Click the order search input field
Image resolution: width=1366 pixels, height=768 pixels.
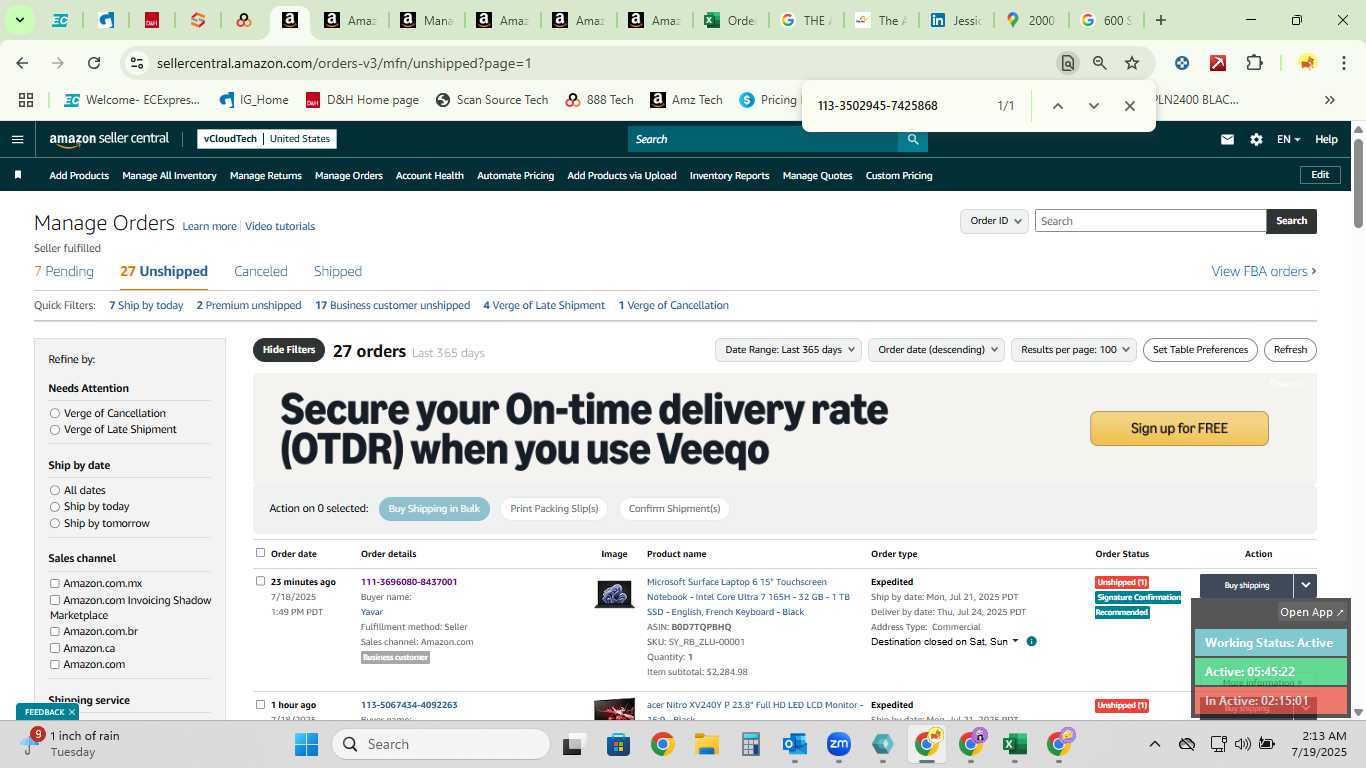pos(1150,221)
